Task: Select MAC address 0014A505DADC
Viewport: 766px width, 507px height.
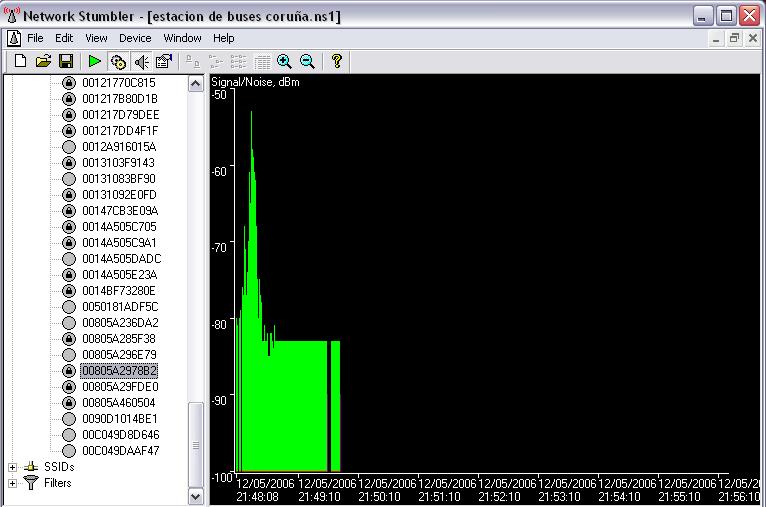Action: 122,259
